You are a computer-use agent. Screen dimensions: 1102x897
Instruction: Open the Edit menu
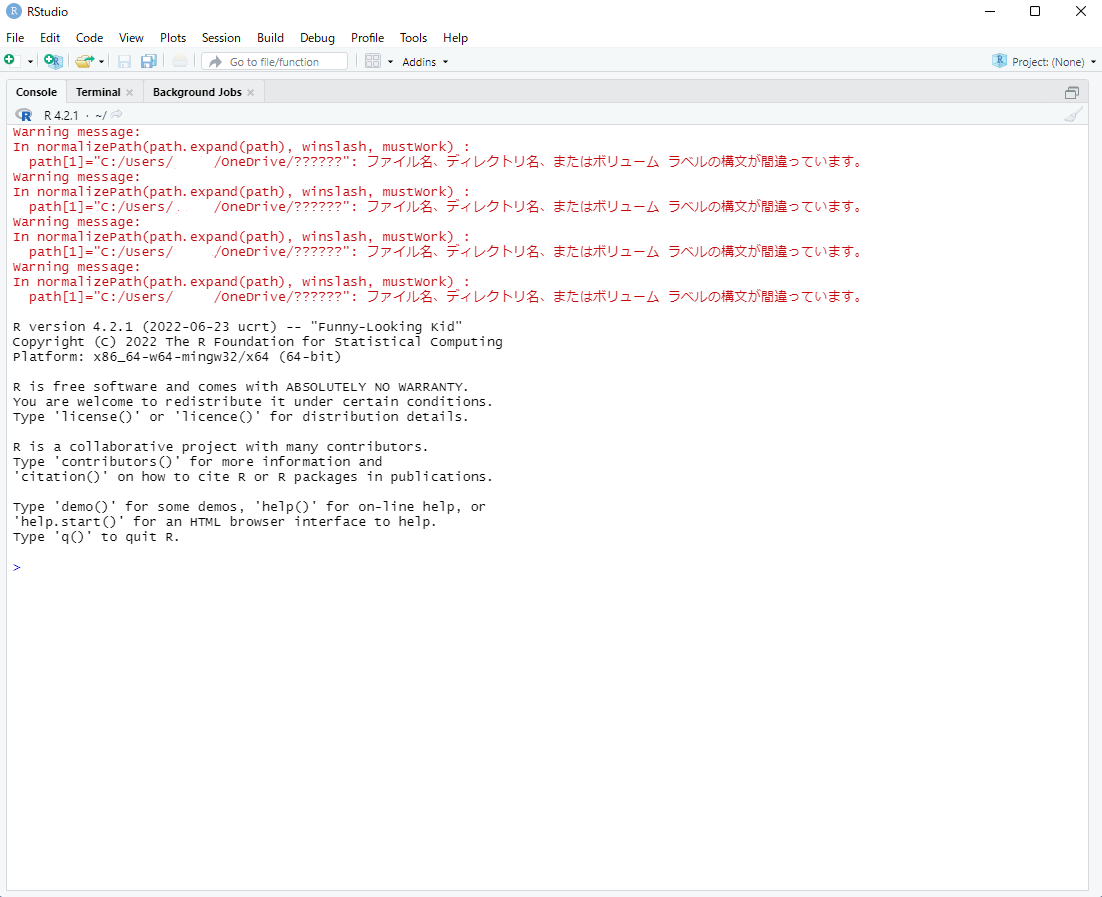[50, 38]
